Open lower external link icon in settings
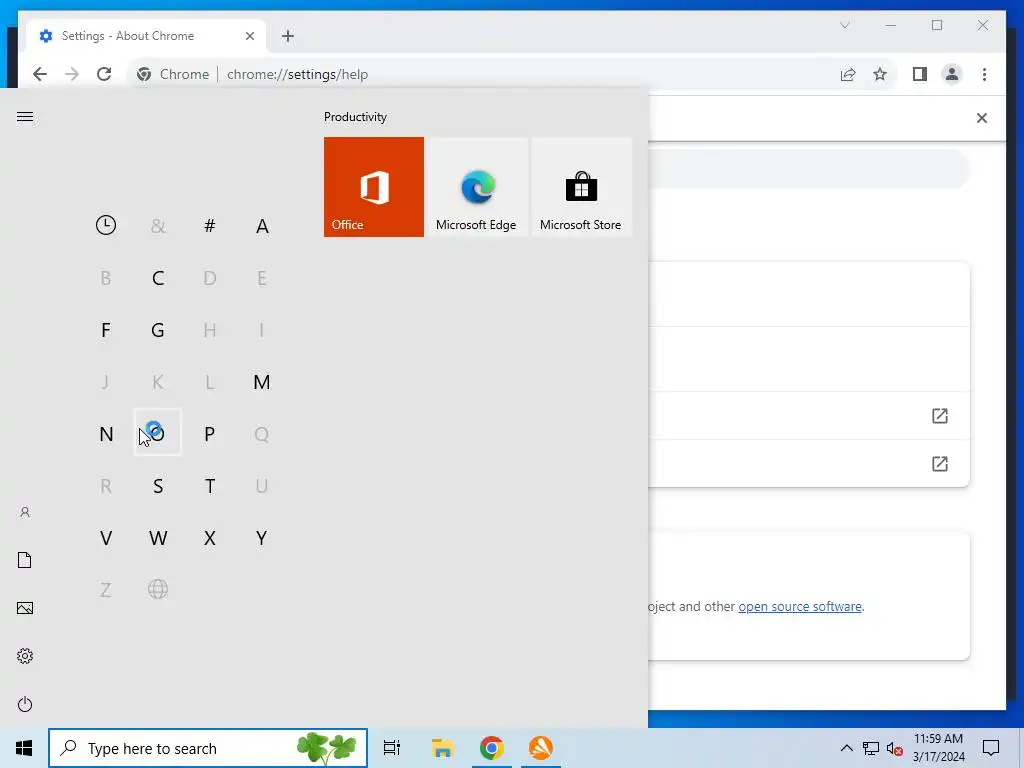 (x=940, y=464)
